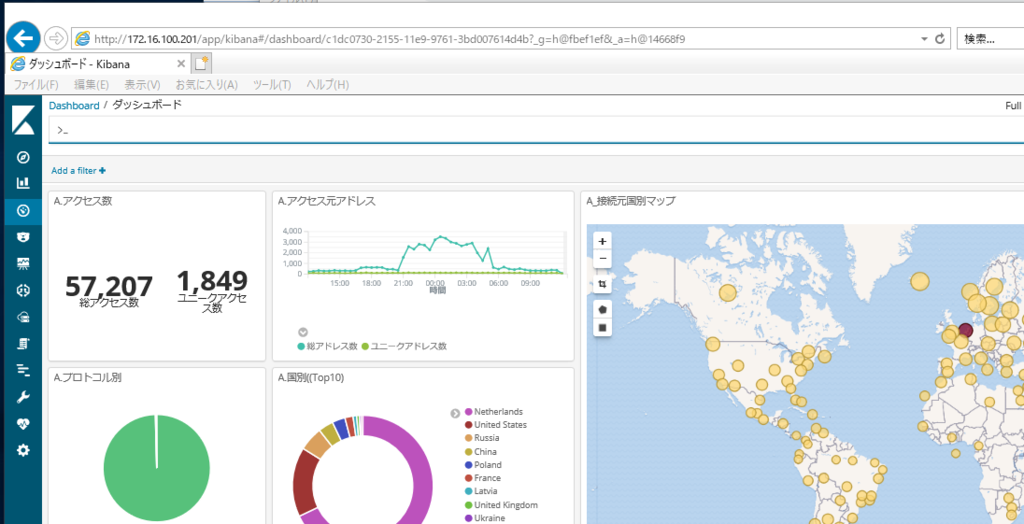The height and width of the screenshot is (524, 1024).
Task: Select Latvia in the country legend
Action: pyautogui.click(x=480, y=491)
